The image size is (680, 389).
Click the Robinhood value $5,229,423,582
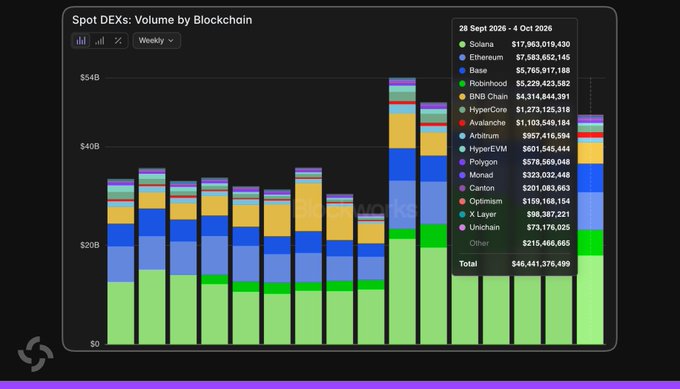point(543,84)
